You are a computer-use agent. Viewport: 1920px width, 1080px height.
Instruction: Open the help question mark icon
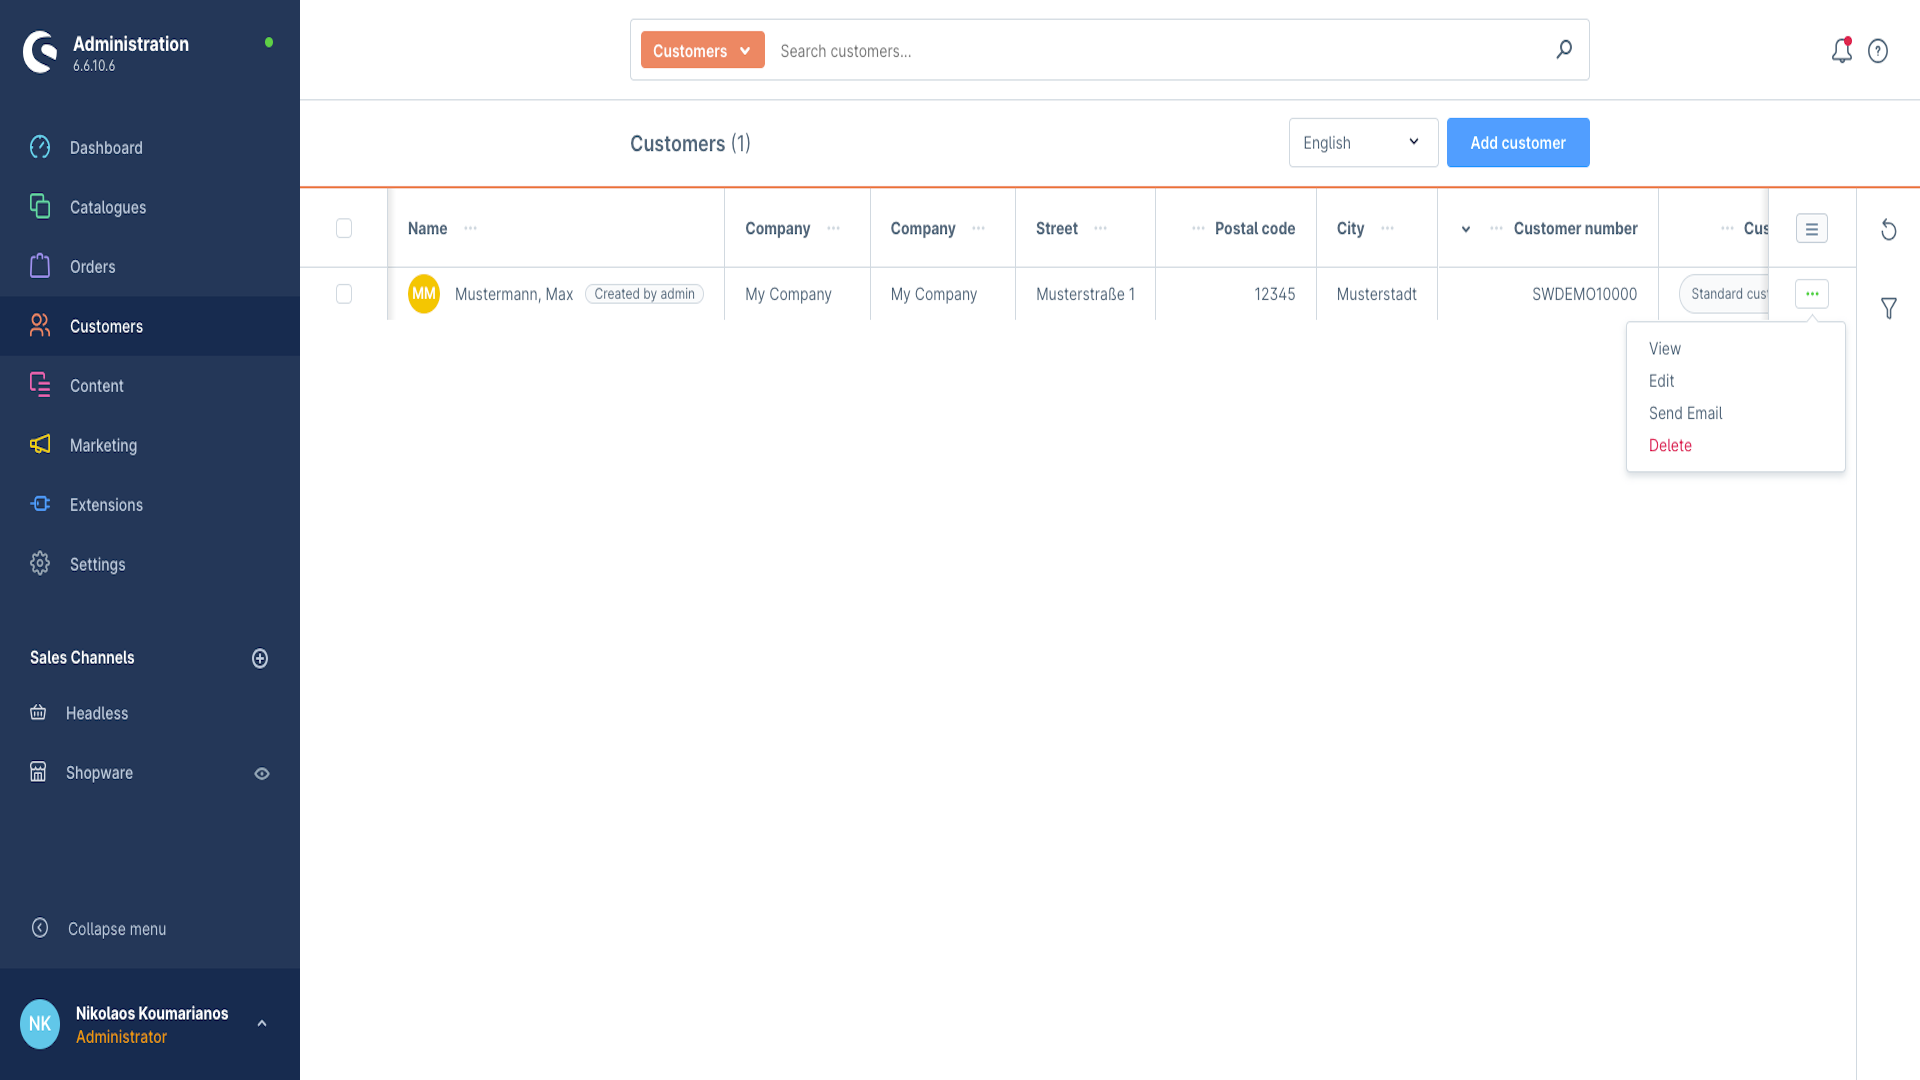tap(1878, 51)
